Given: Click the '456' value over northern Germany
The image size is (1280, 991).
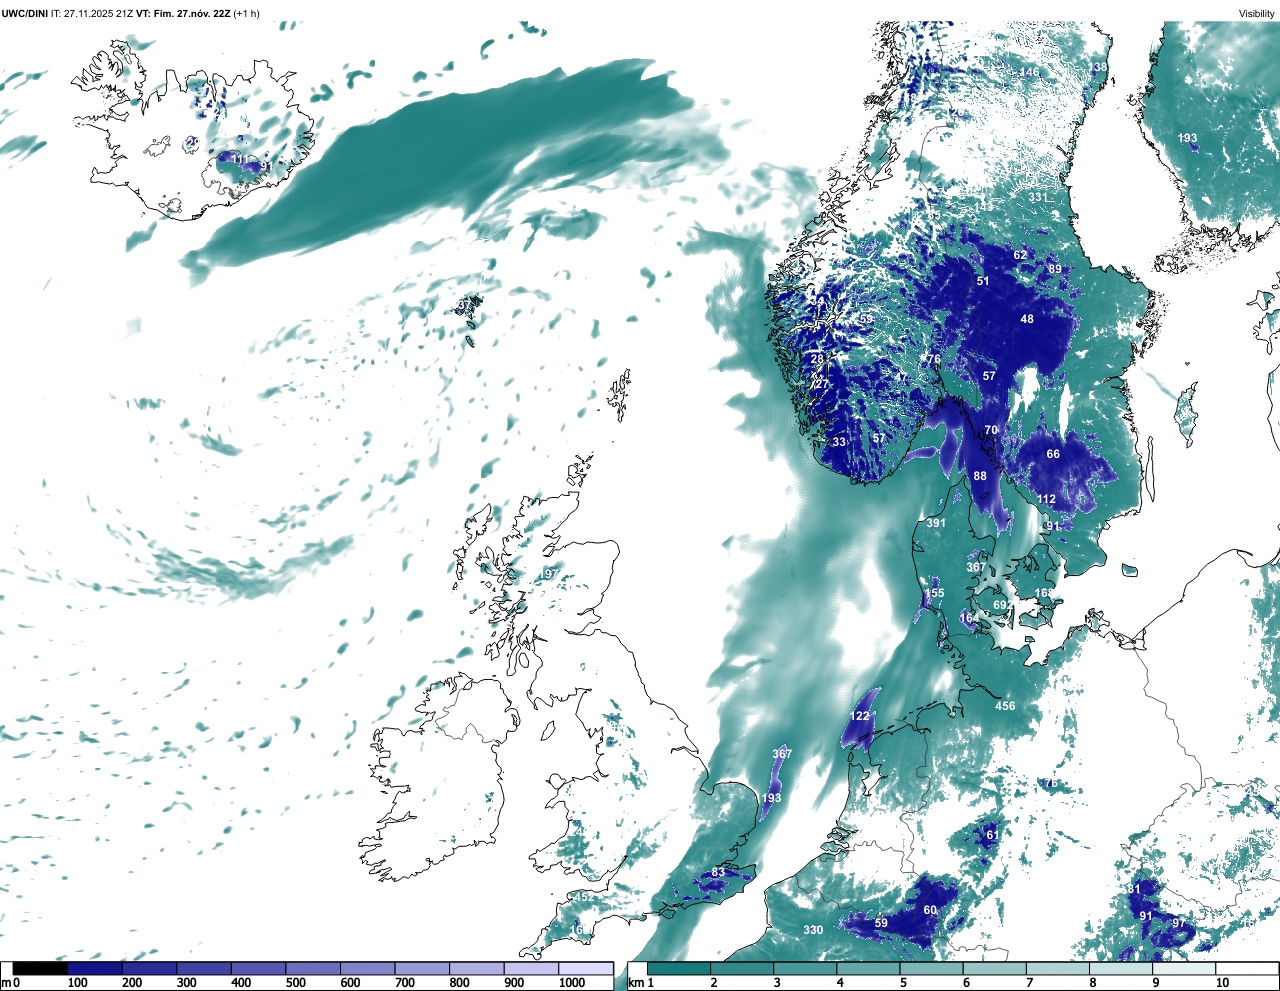Looking at the screenshot, I should pos(1005,706).
